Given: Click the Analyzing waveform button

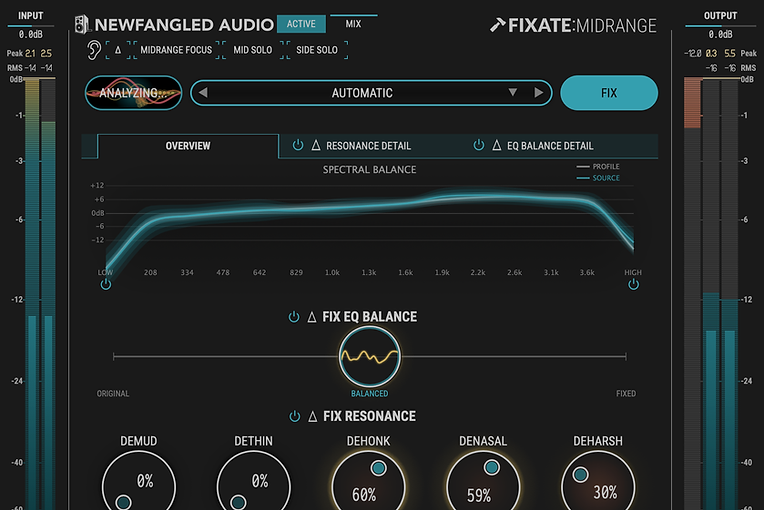Looking at the screenshot, I should click(x=134, y=93).
